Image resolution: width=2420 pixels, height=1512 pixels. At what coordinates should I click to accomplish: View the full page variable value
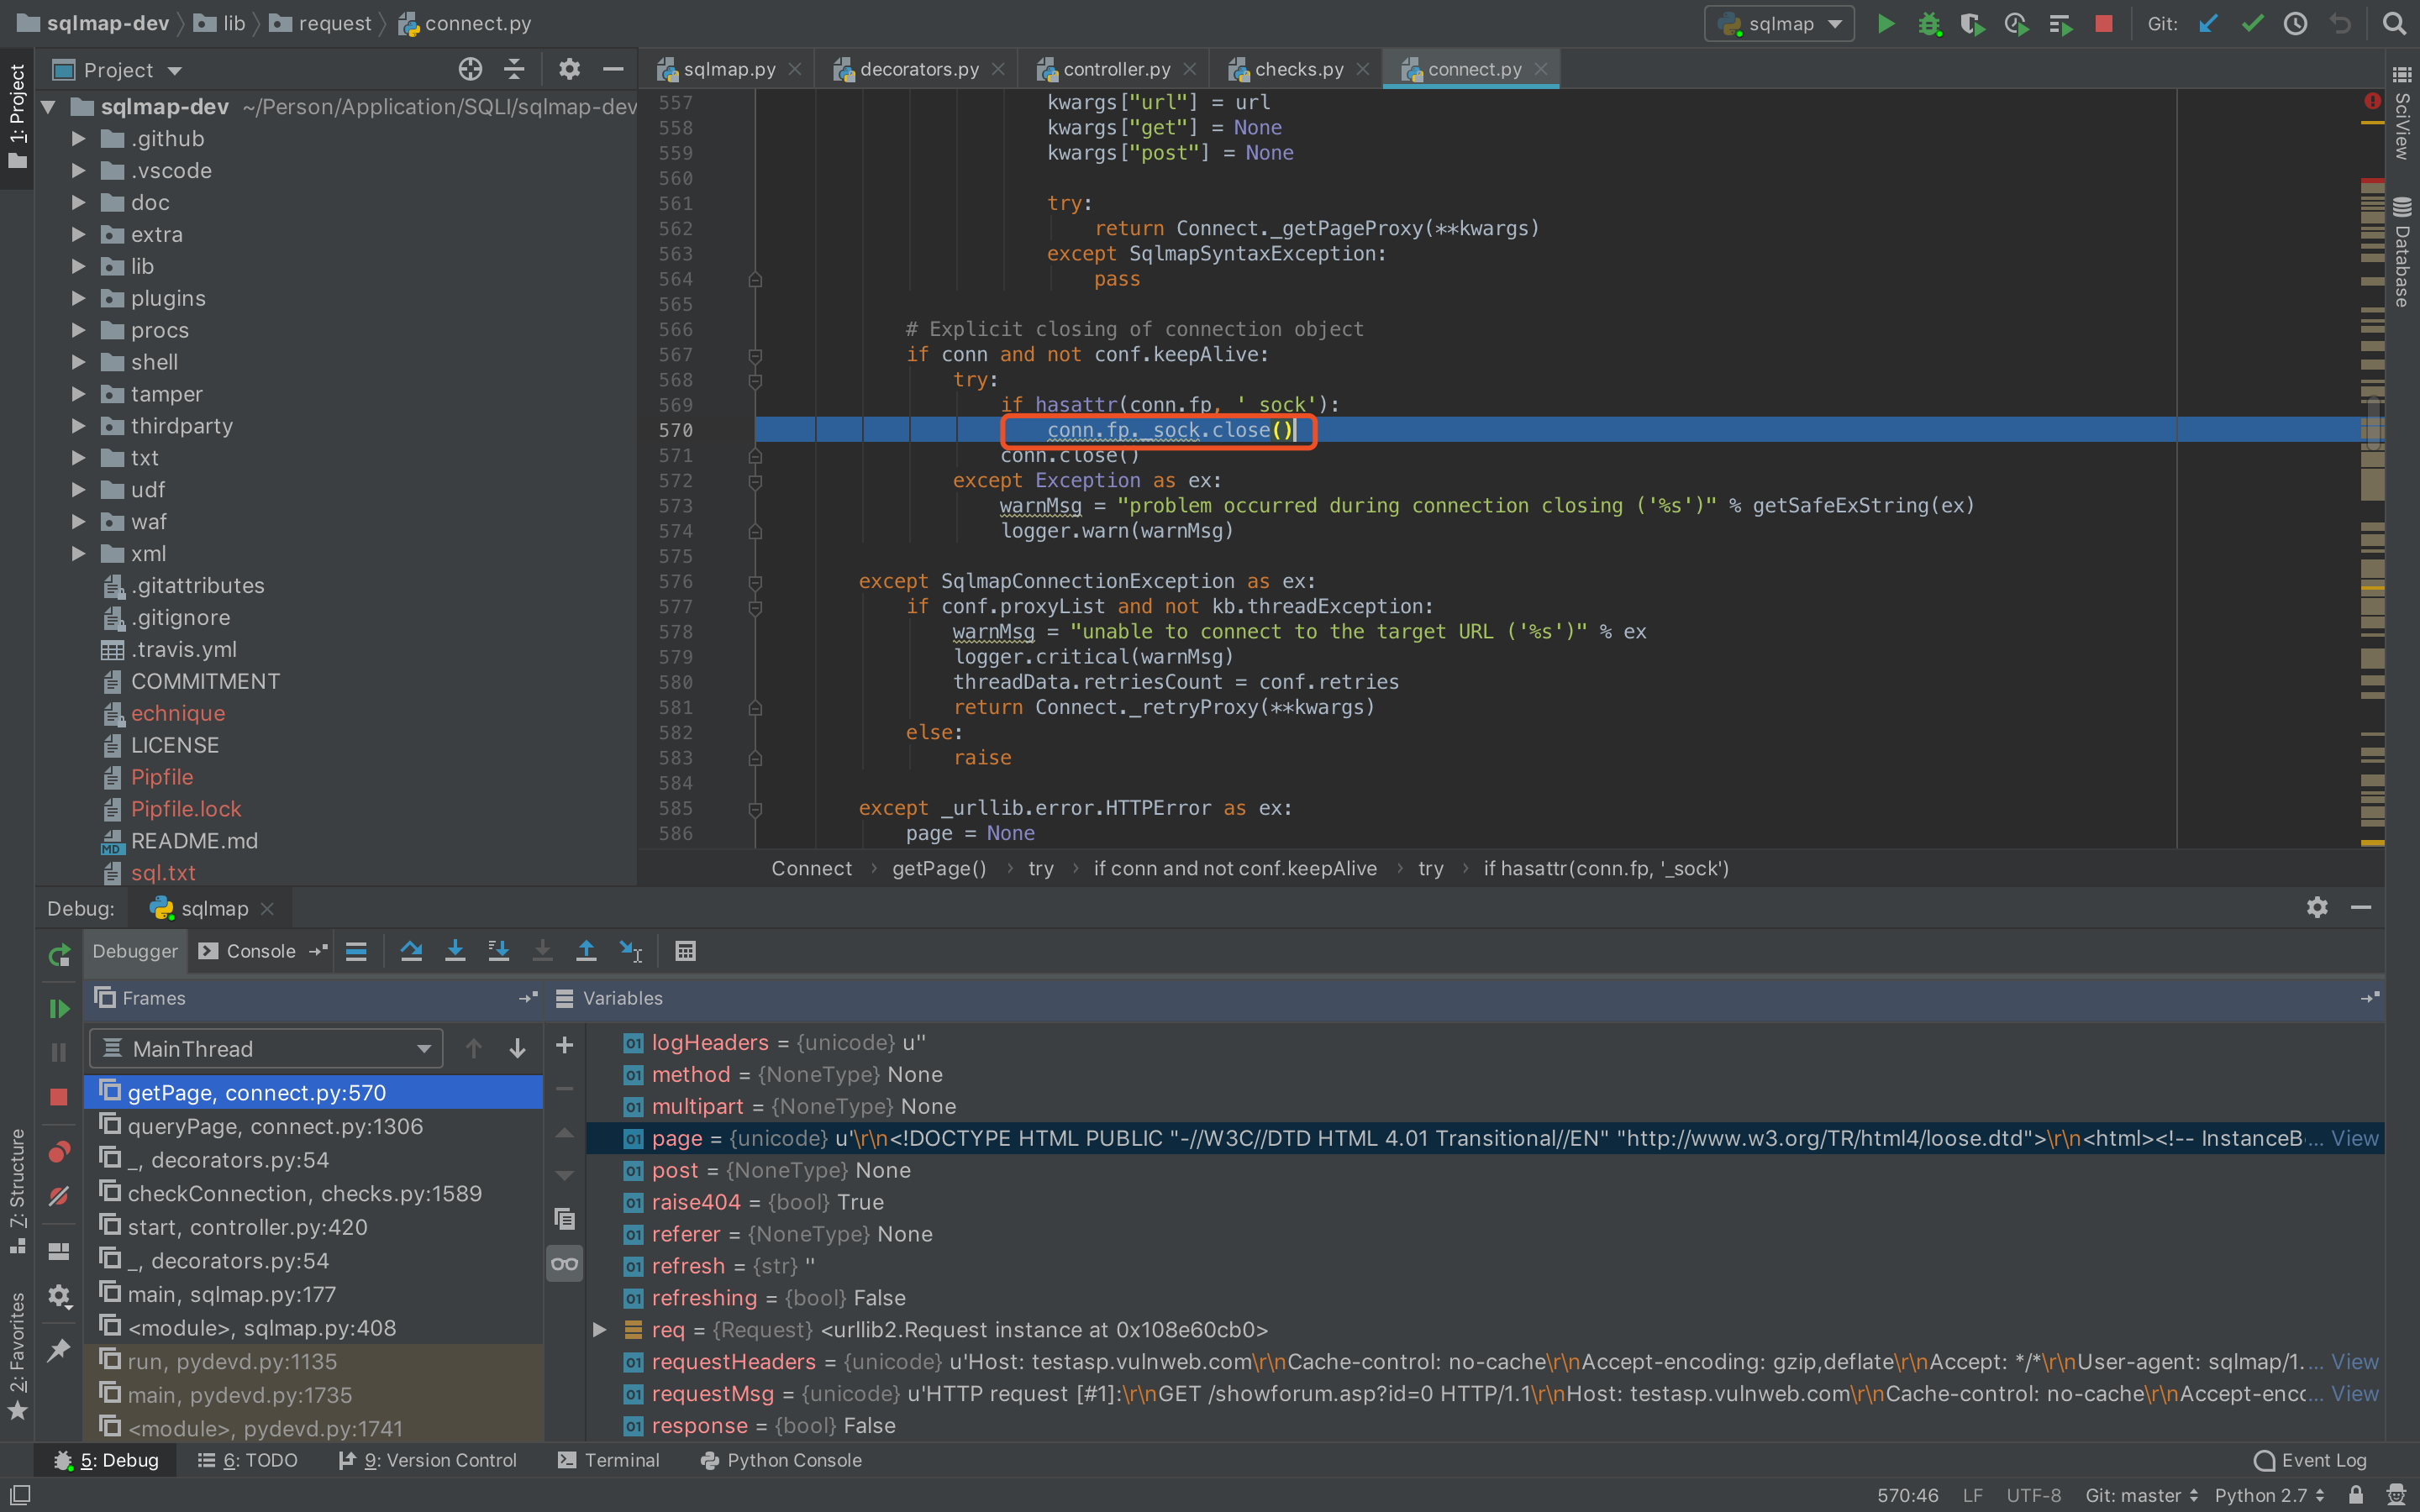tap(2355, 1138)
